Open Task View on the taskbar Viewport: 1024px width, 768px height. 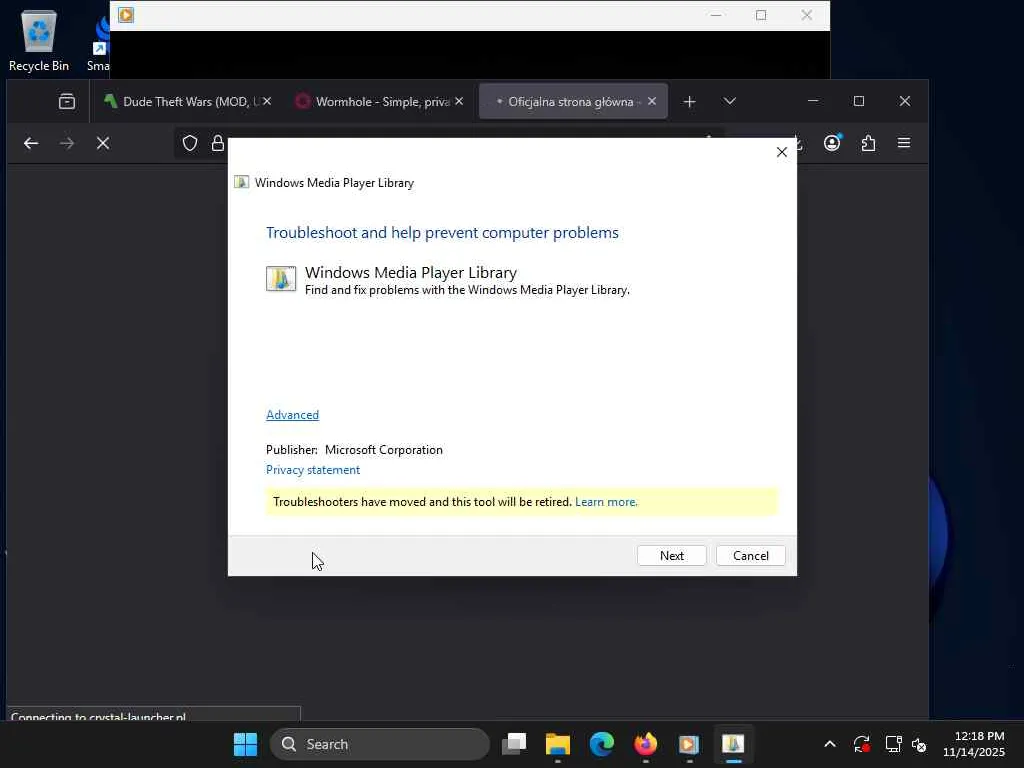(514, 744)
